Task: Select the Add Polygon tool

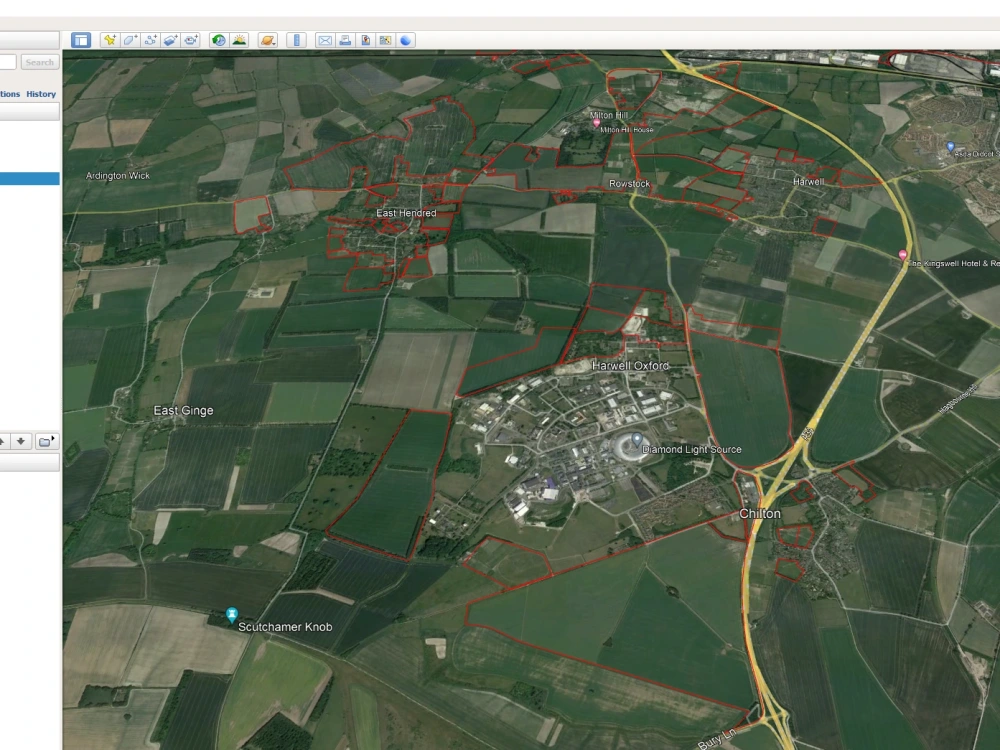Action: point(130,40)
